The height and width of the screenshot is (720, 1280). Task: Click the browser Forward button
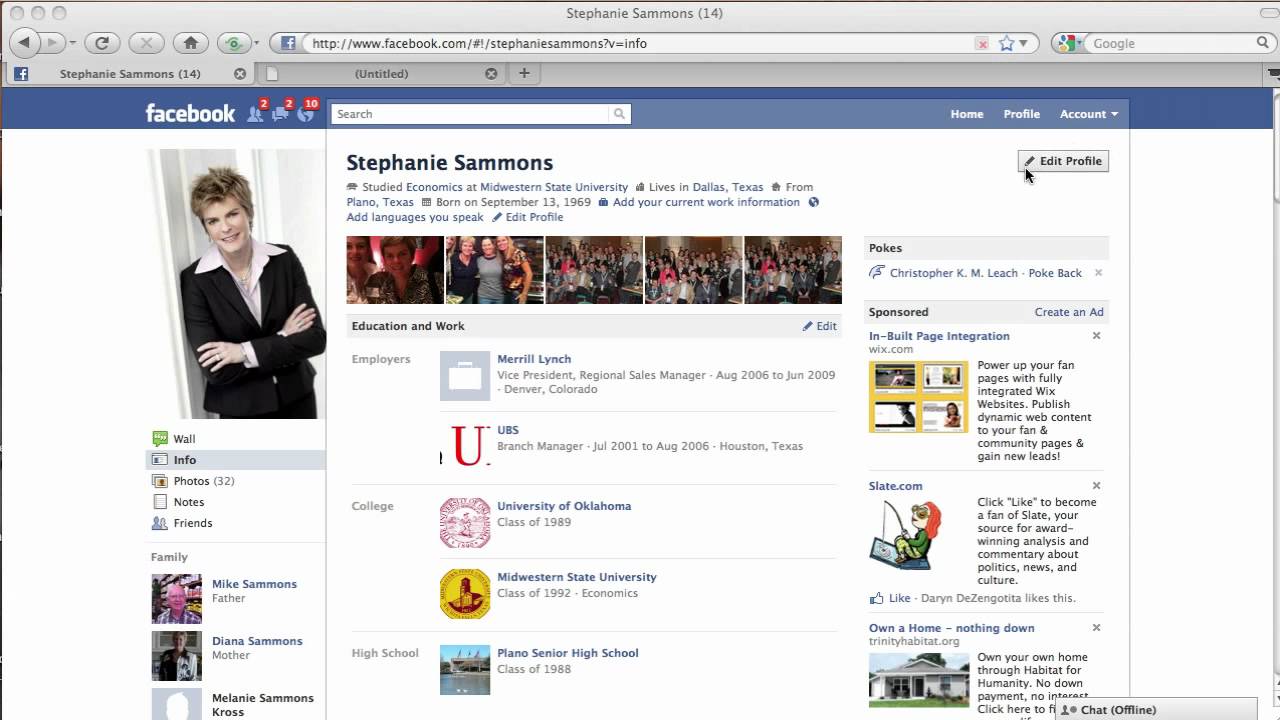tap(52, 43)
